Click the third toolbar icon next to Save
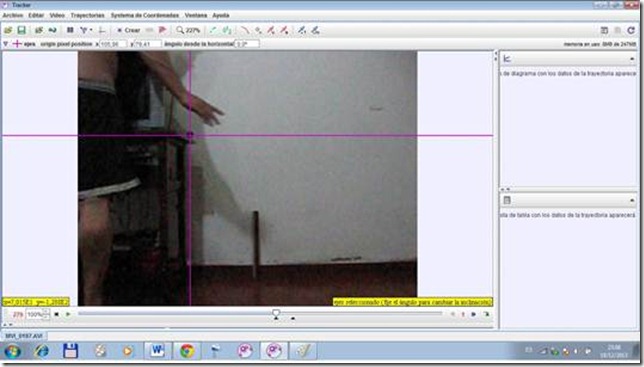 click(39, 30)
